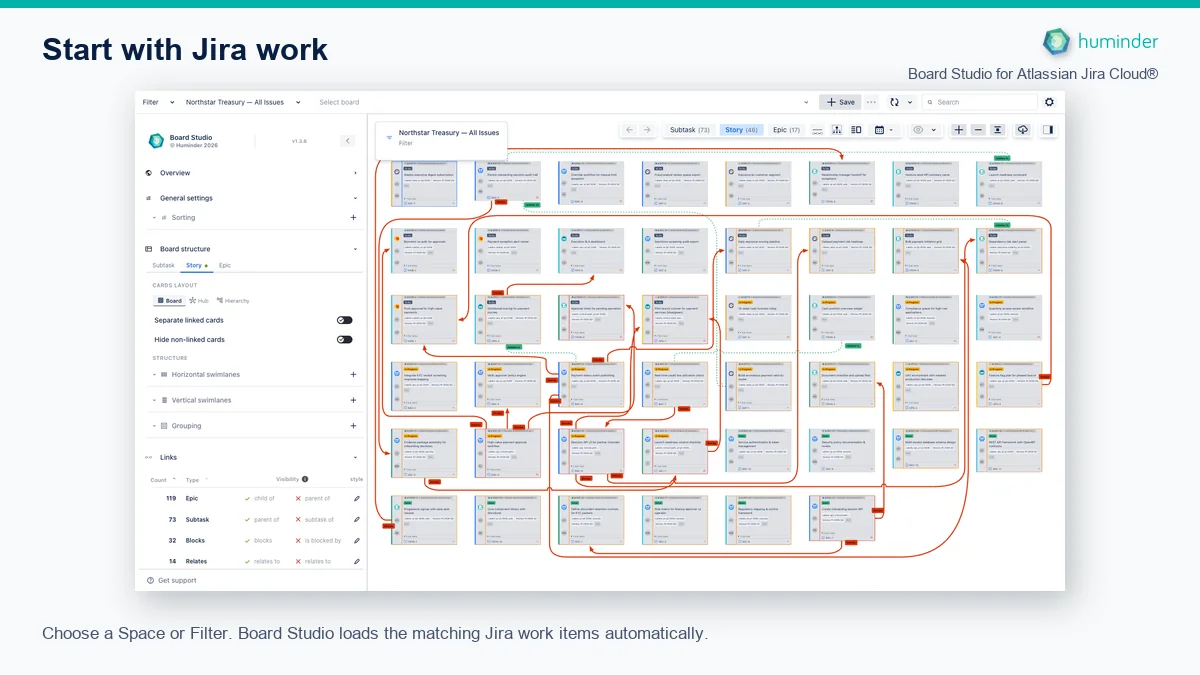Click the back arrow in board toolbar
The height and width of the screenshot is (675, 1200).
pos(629,130)
